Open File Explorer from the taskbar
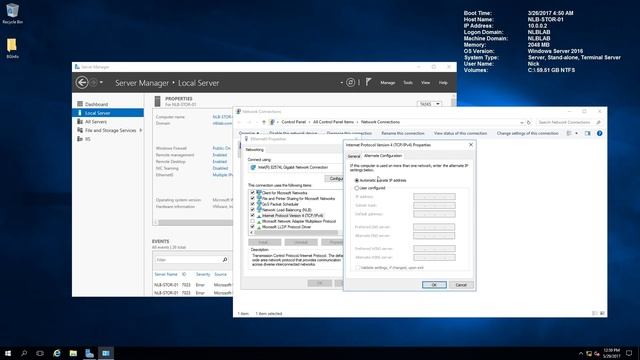This screenshot has width=640, height=360. [x=73, y=353]
